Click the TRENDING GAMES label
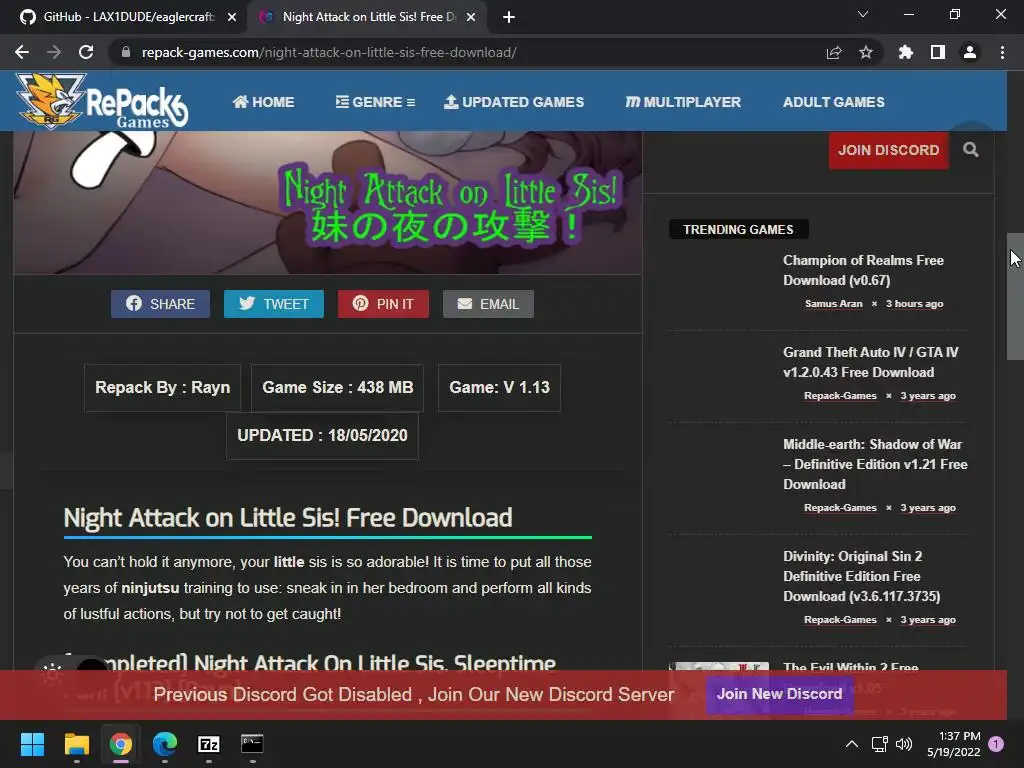1024x768 pixels. coord(739,229)
